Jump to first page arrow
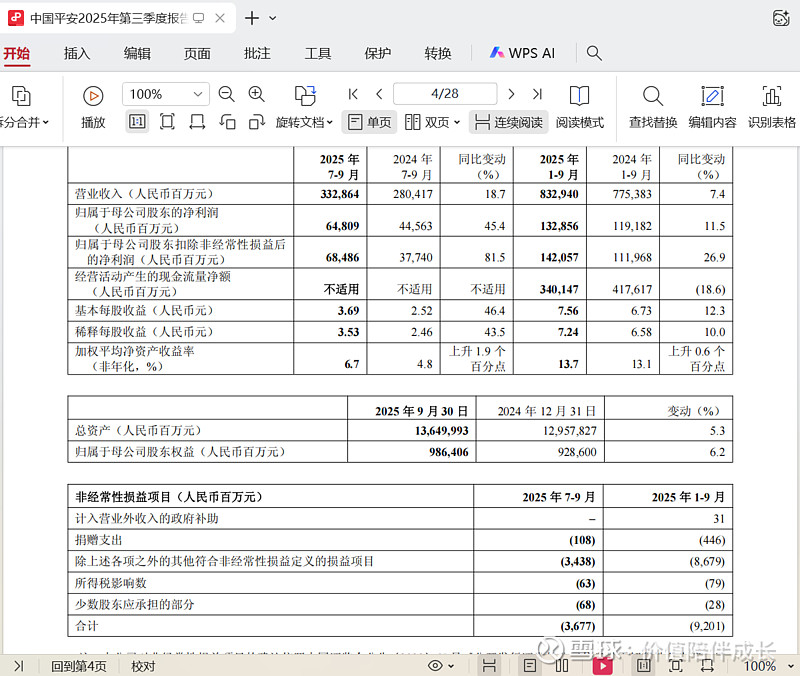Screen dimensions: 800x676 [x=353, y=94]
